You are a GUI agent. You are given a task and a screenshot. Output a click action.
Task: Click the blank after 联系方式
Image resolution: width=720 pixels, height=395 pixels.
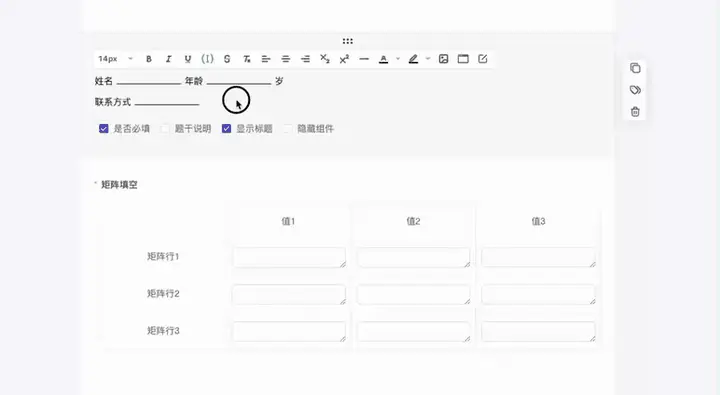(x=167, y=102)
